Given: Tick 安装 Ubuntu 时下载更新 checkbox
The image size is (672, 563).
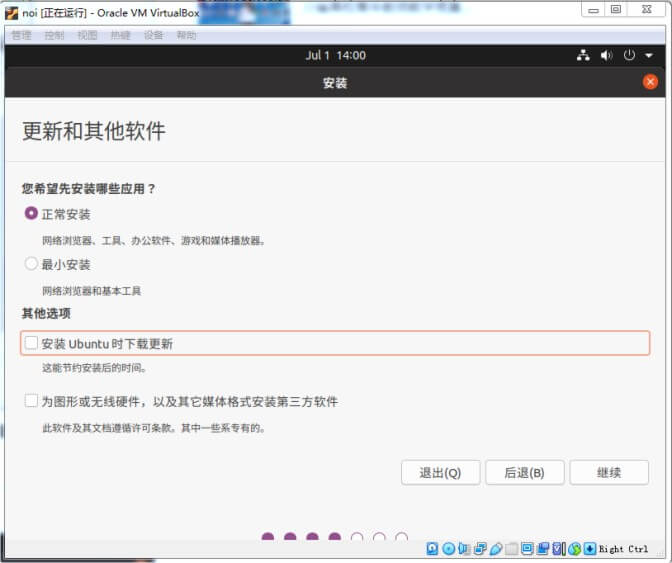Looking at the screenshot, I should (x=31, y=343).
